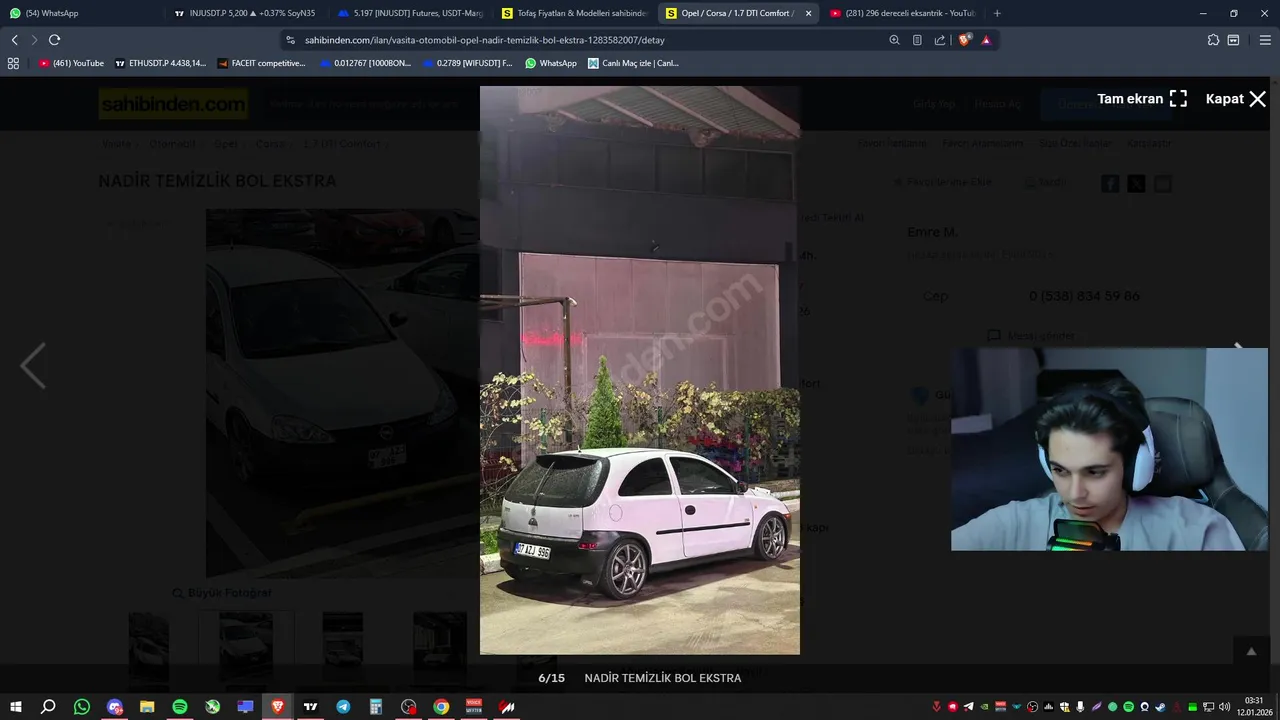Image resolution: width=1280 pixels, height=720 pixels.
Task: Switch to the INJUSDT.P 5,200 TradingView tab
Action: (245, 13)
